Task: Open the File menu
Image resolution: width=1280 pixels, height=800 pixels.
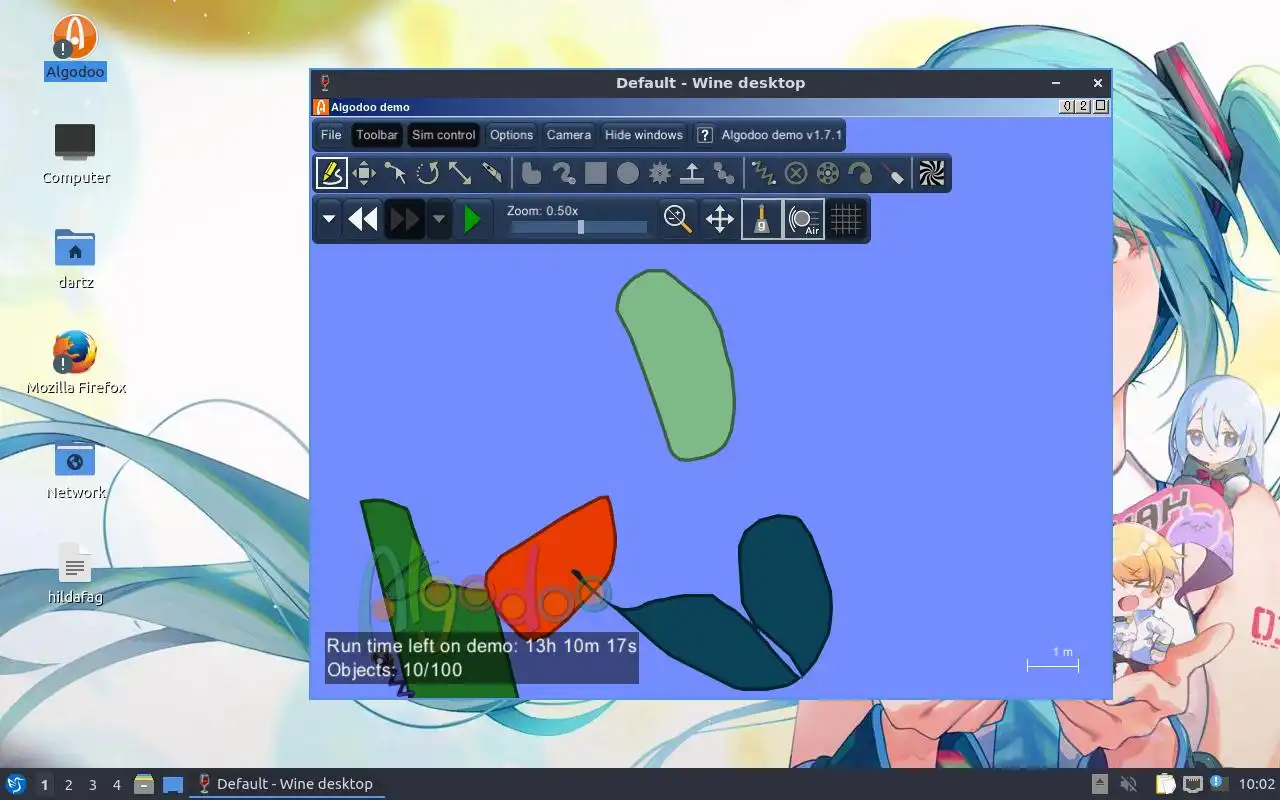Action: [x=331, y=135]
